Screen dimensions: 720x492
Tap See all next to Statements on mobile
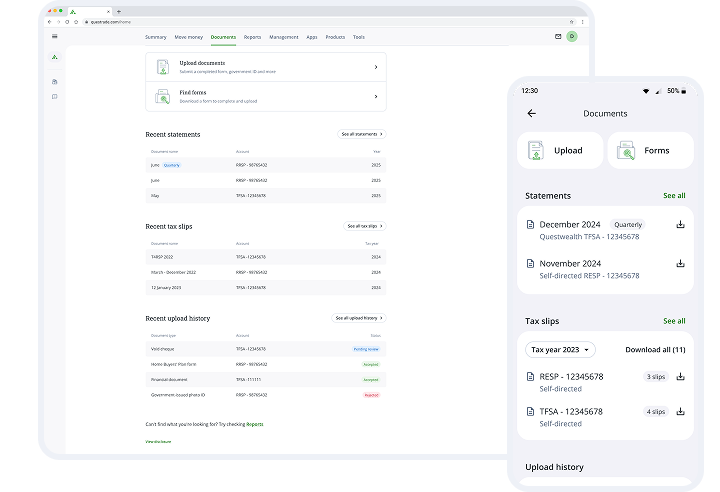tap(674, 196)
